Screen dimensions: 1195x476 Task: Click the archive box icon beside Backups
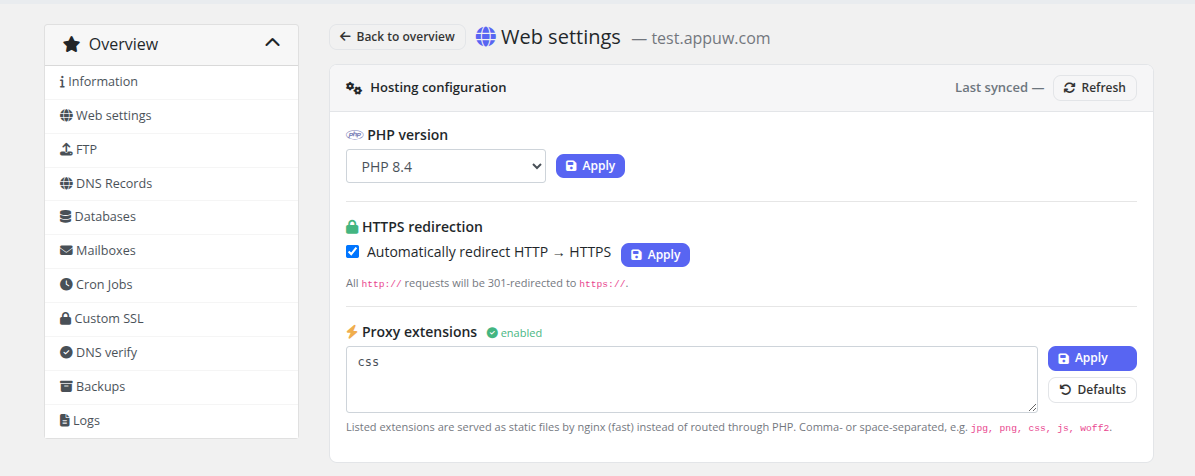tap(66, 386)
